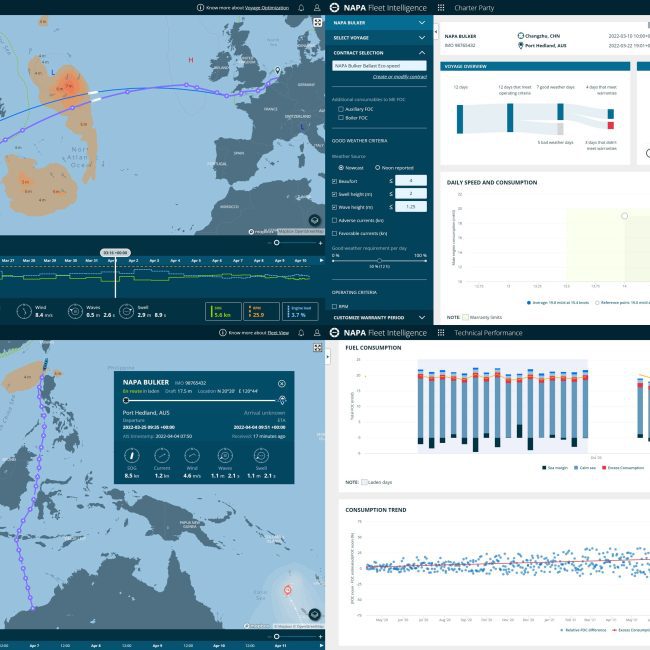Click Wave height limit field showing 1.25
Image resolution: width=650 pixels, height=650 pixels.
pyautogui.click(x=410, y=206)
